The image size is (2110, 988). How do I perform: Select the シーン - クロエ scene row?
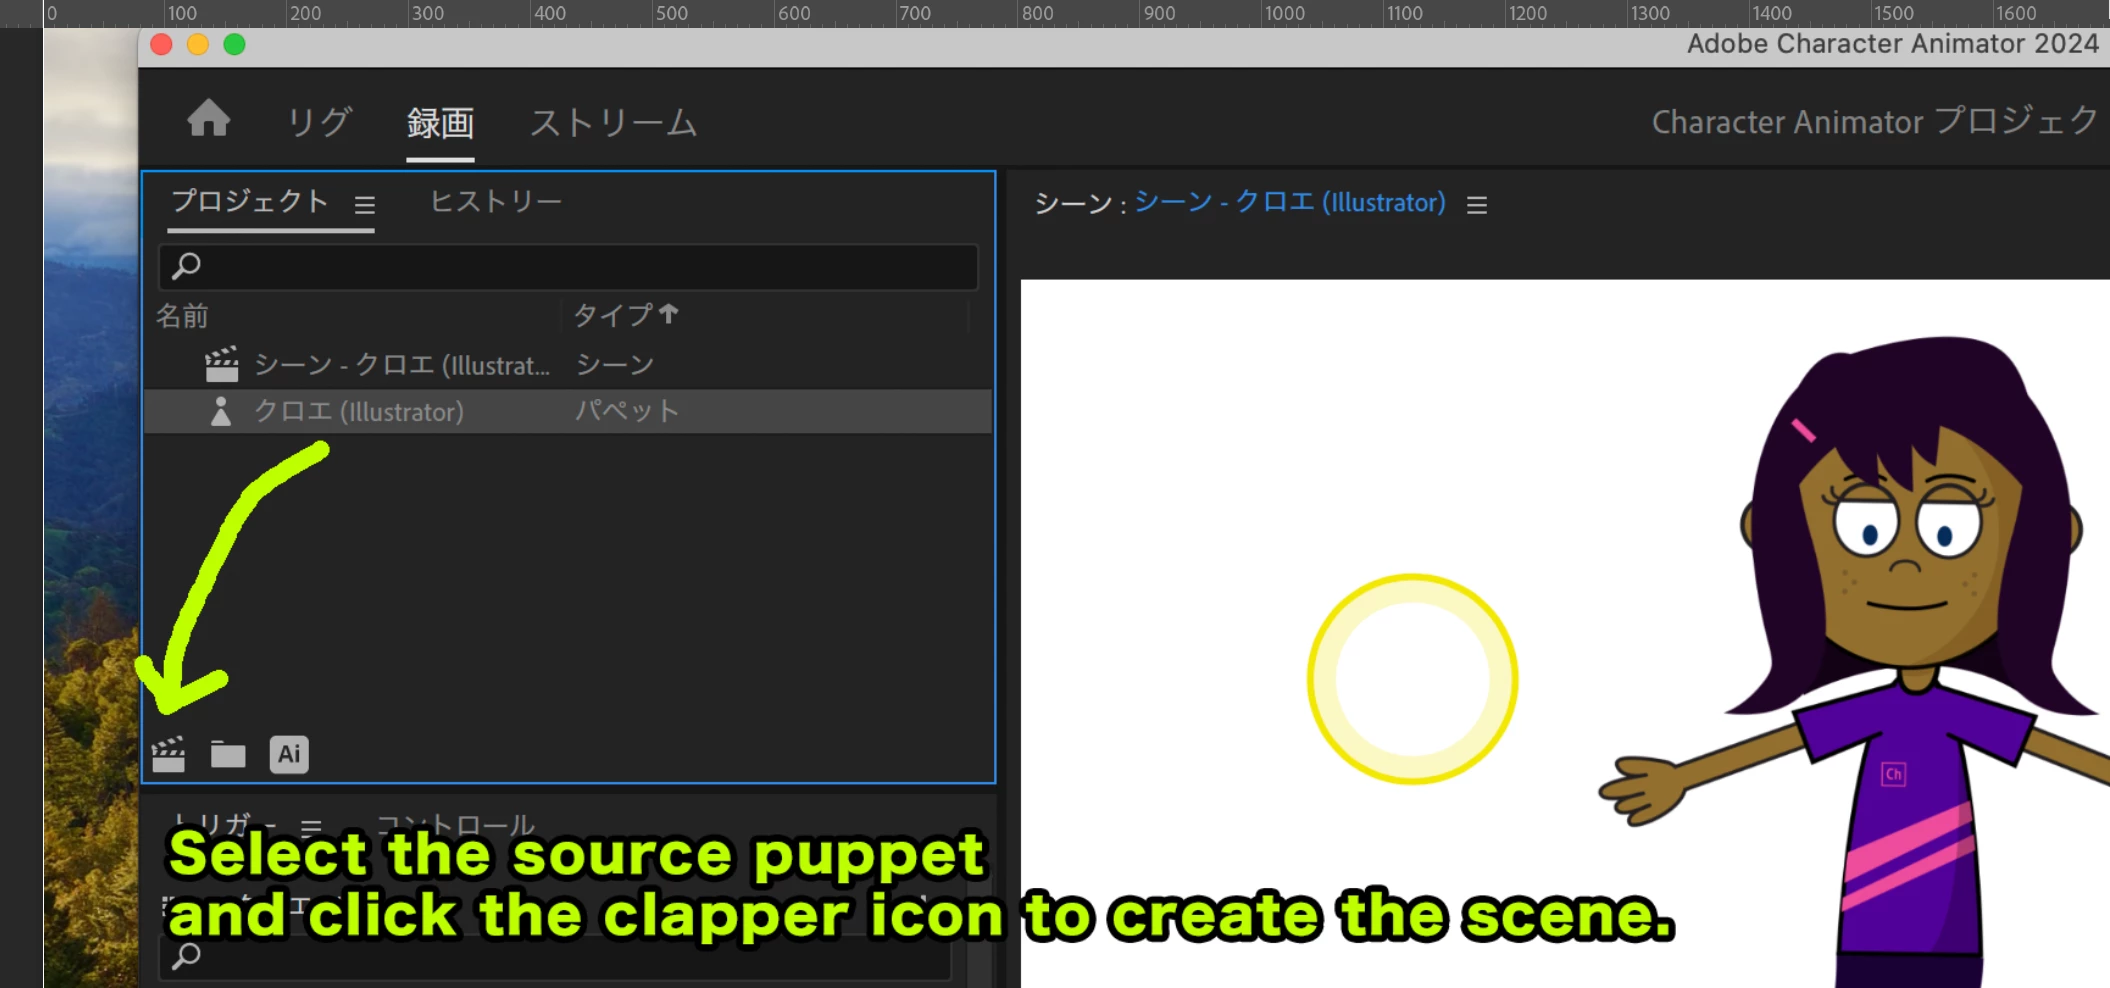pyautogui.click(x=568, y=365)
